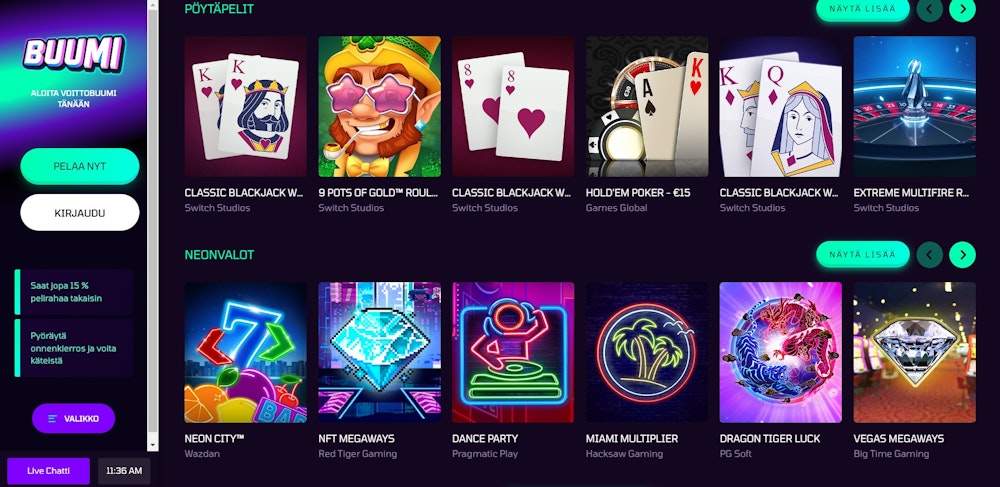Open the Valikko menu button
The width and height of the screenshot is (1000, 487).
pos(73,419)
